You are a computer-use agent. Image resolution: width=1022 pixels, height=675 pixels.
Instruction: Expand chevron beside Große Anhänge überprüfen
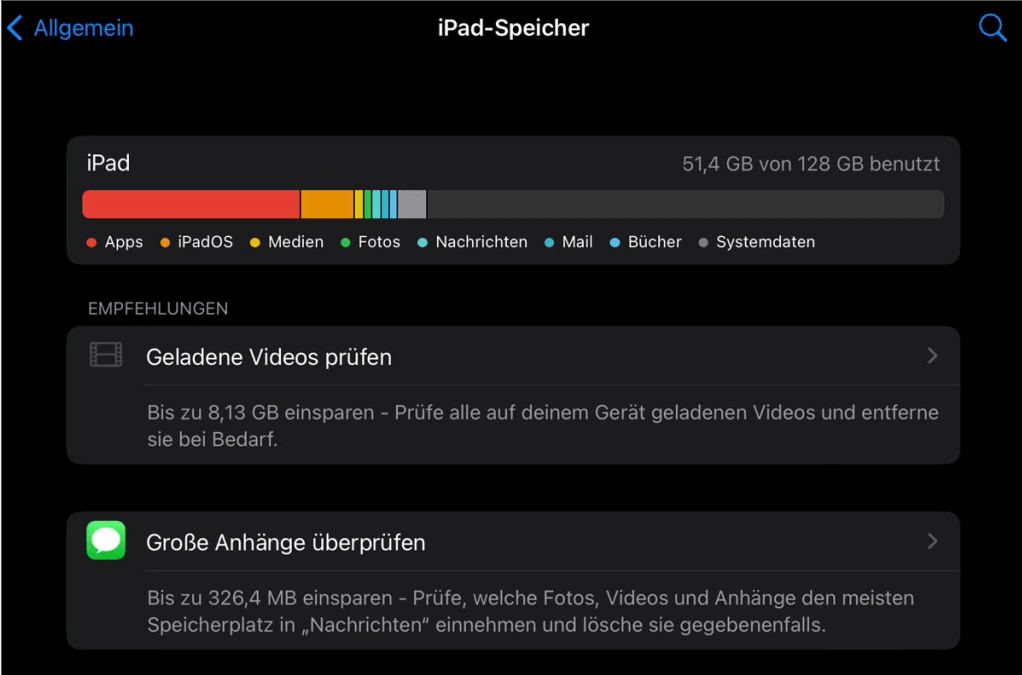click(x=932, y=542)
